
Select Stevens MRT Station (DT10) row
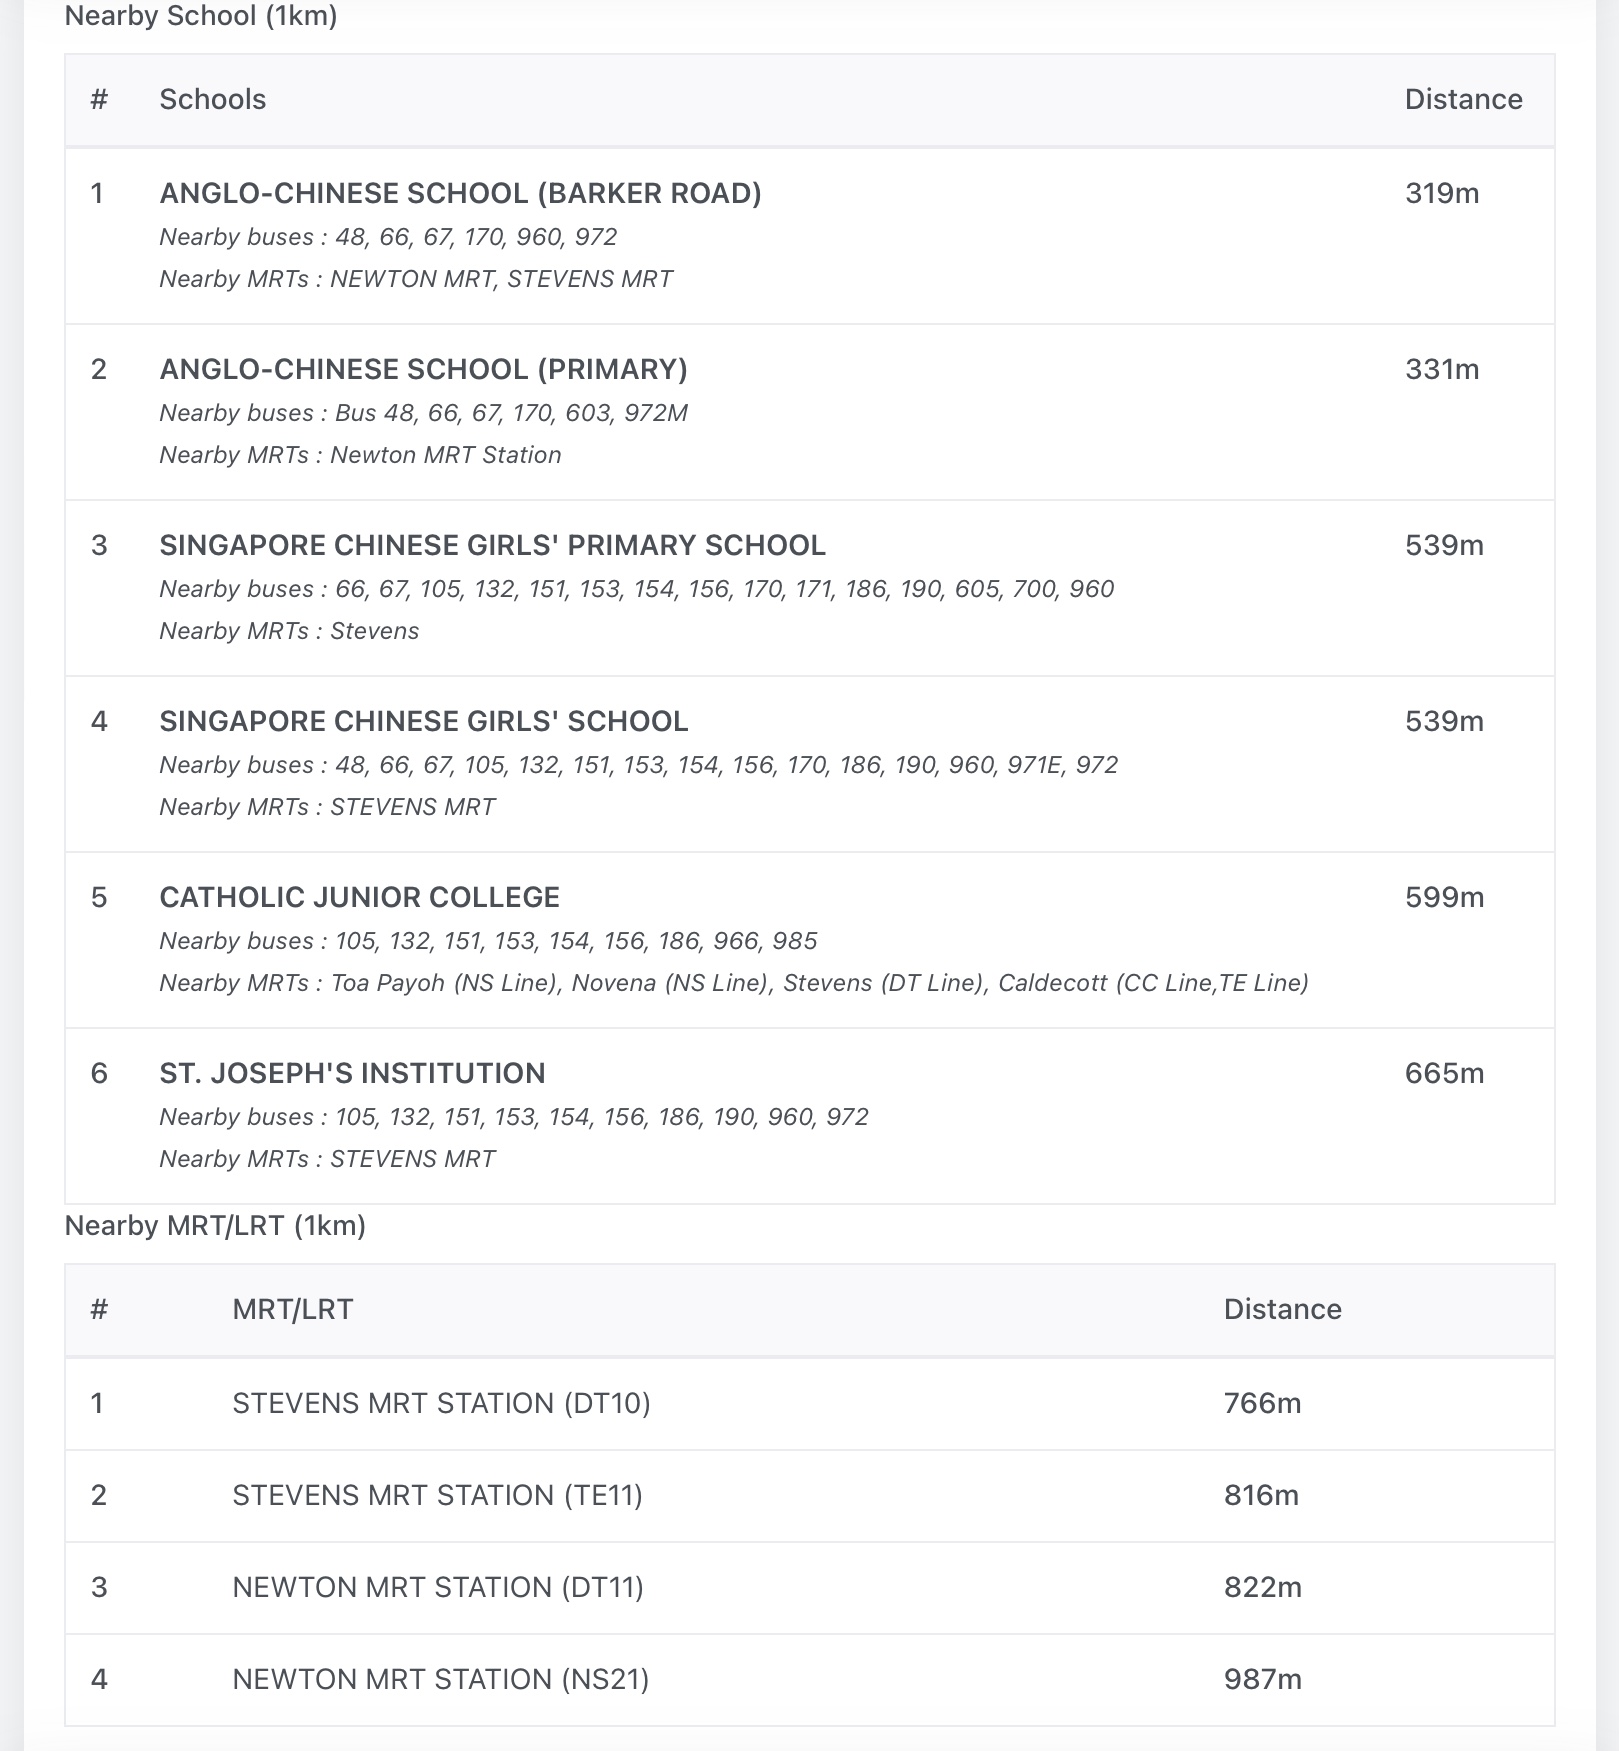[441, 1403]
